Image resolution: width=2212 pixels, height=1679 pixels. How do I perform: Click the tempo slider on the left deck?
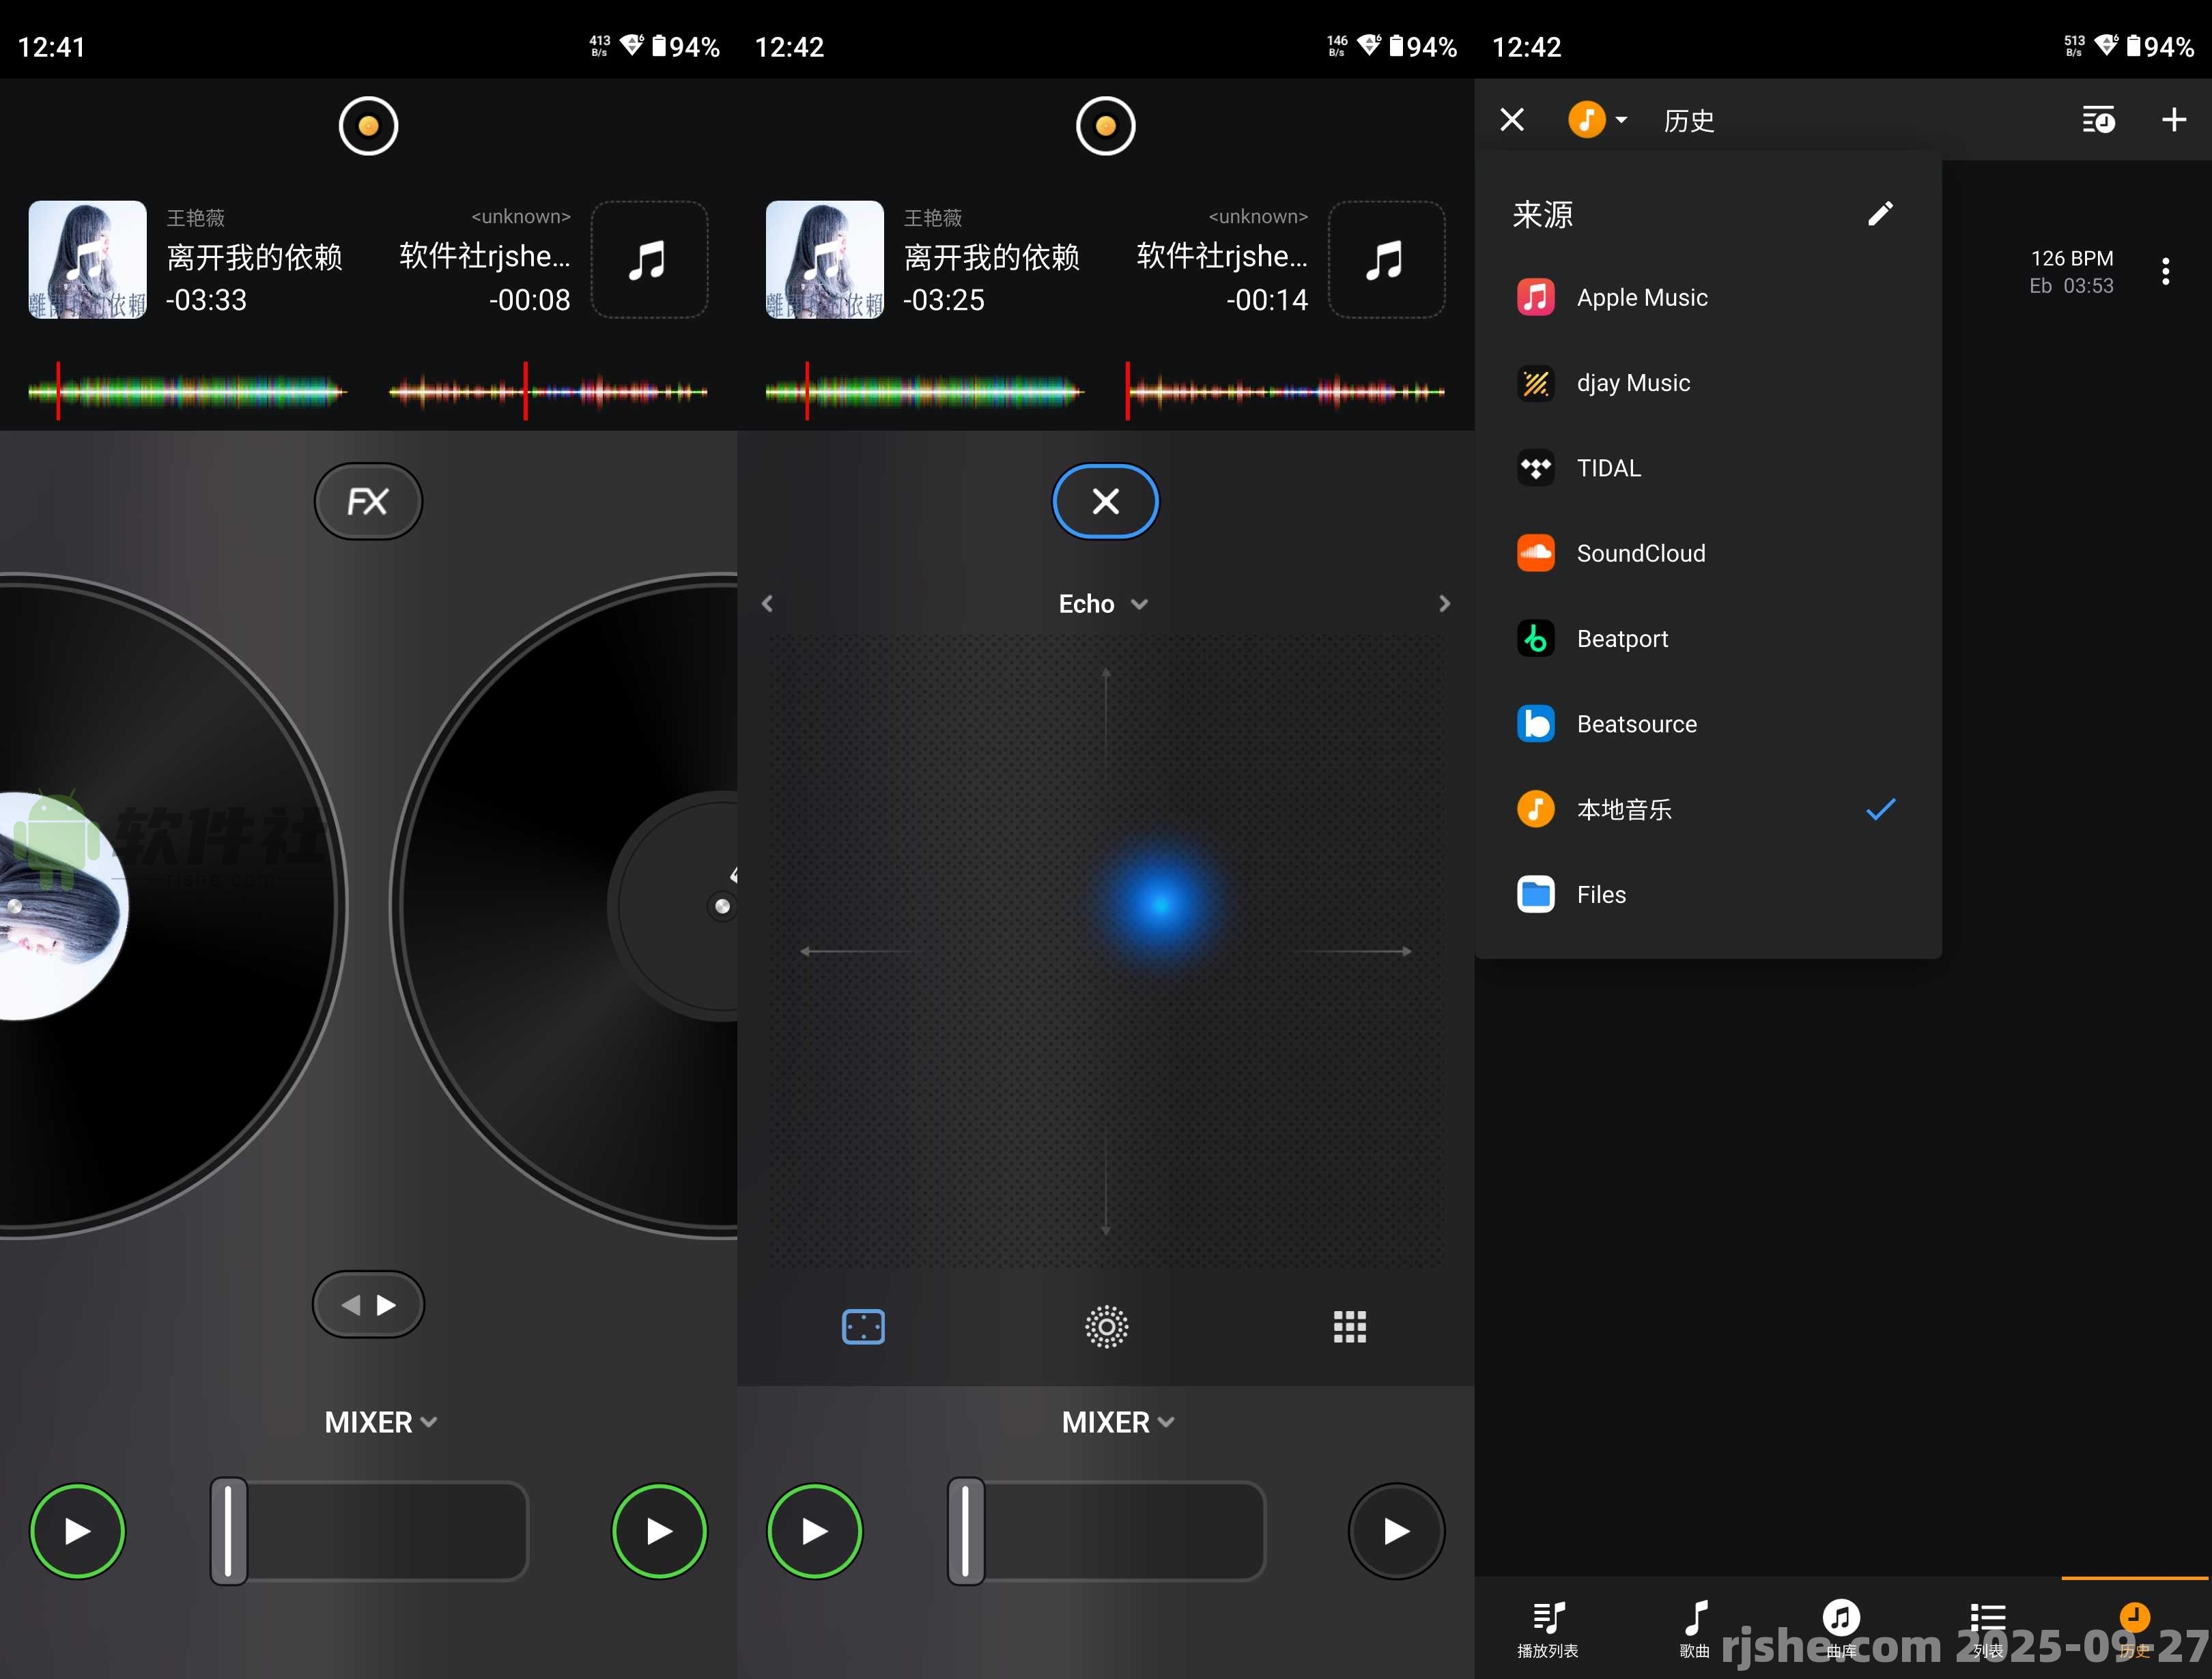227,1530
